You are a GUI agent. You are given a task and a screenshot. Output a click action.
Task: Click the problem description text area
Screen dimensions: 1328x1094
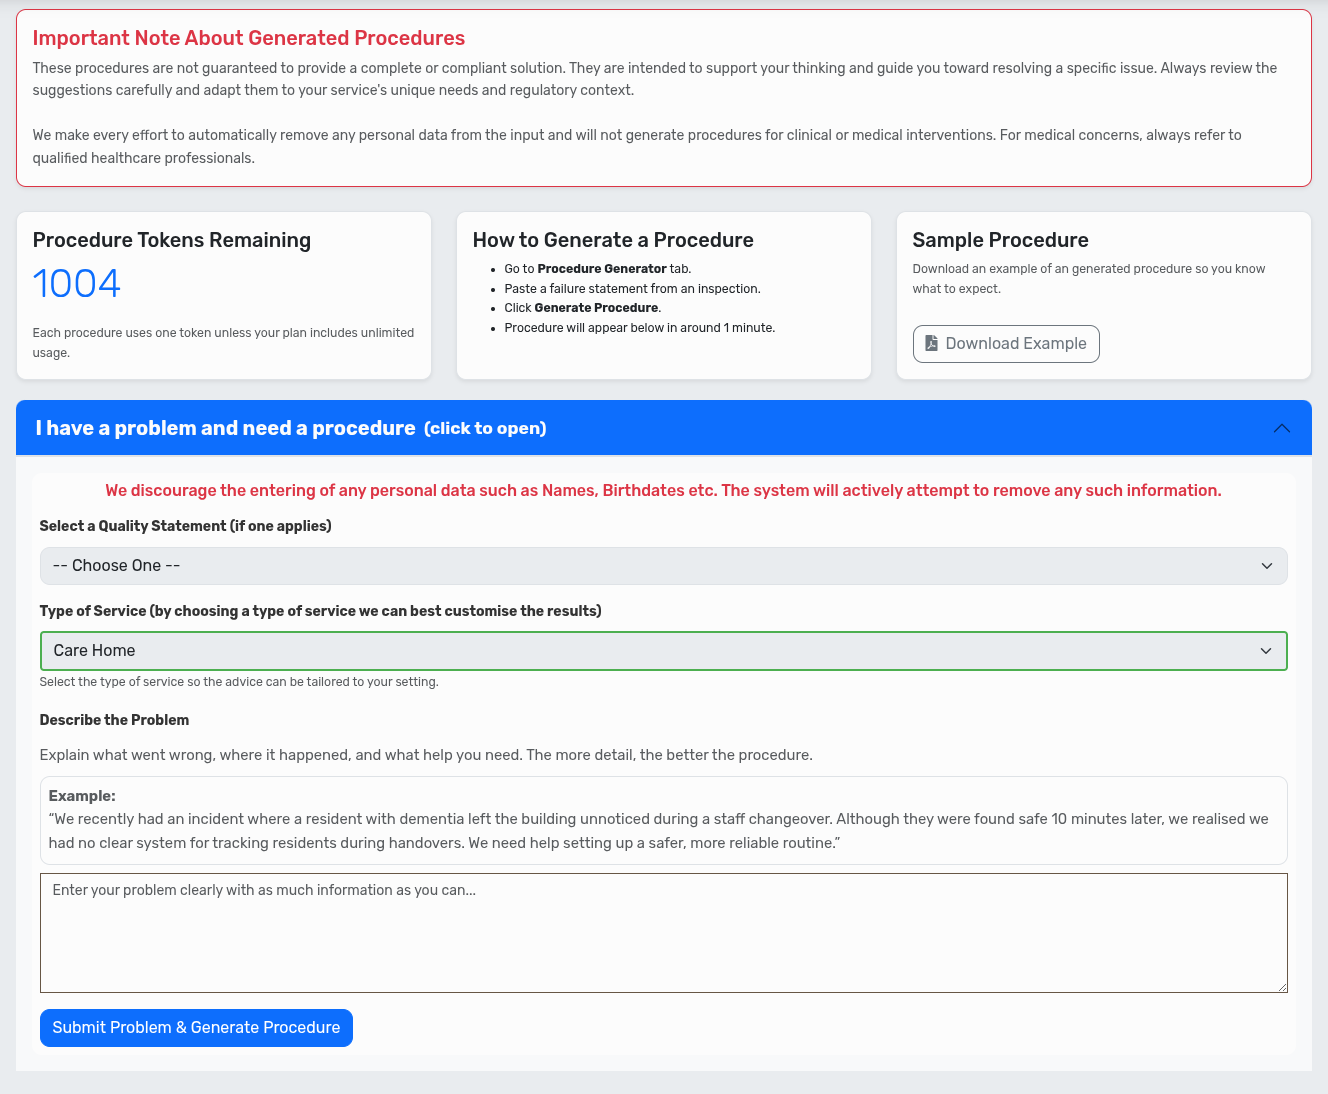point(663,932)
